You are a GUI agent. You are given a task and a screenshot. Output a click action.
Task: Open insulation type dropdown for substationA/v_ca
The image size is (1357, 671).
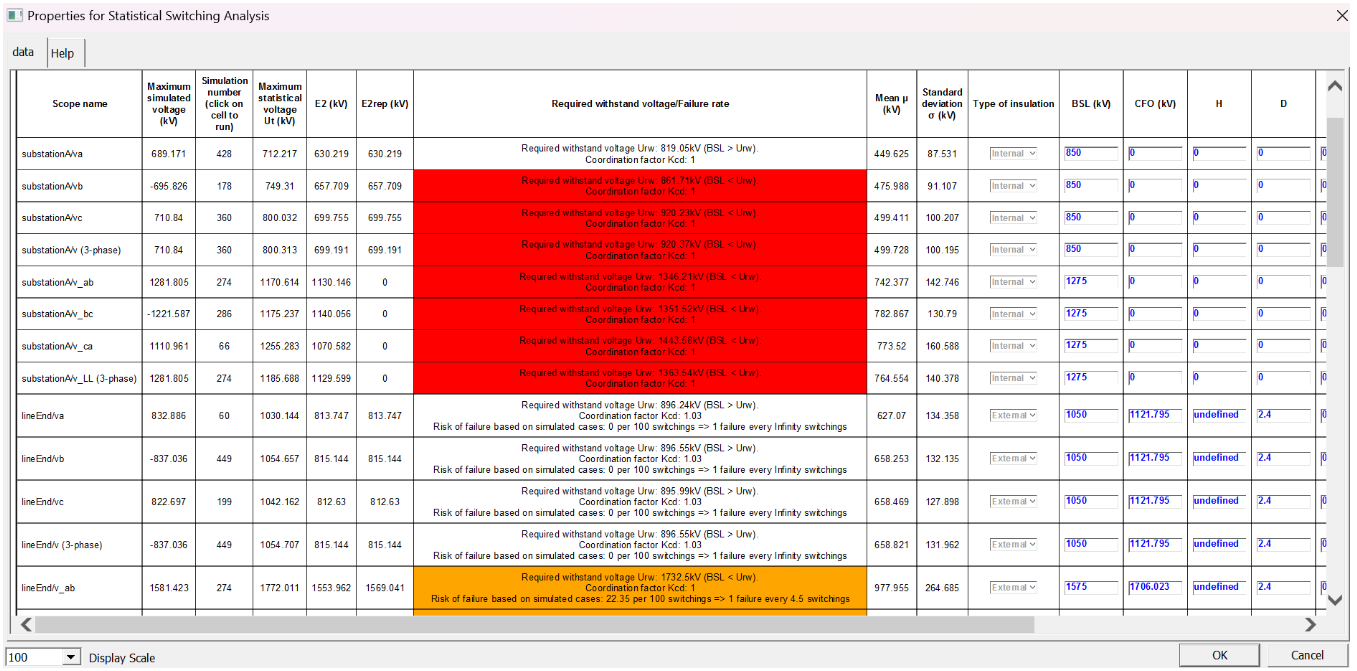1013,345
